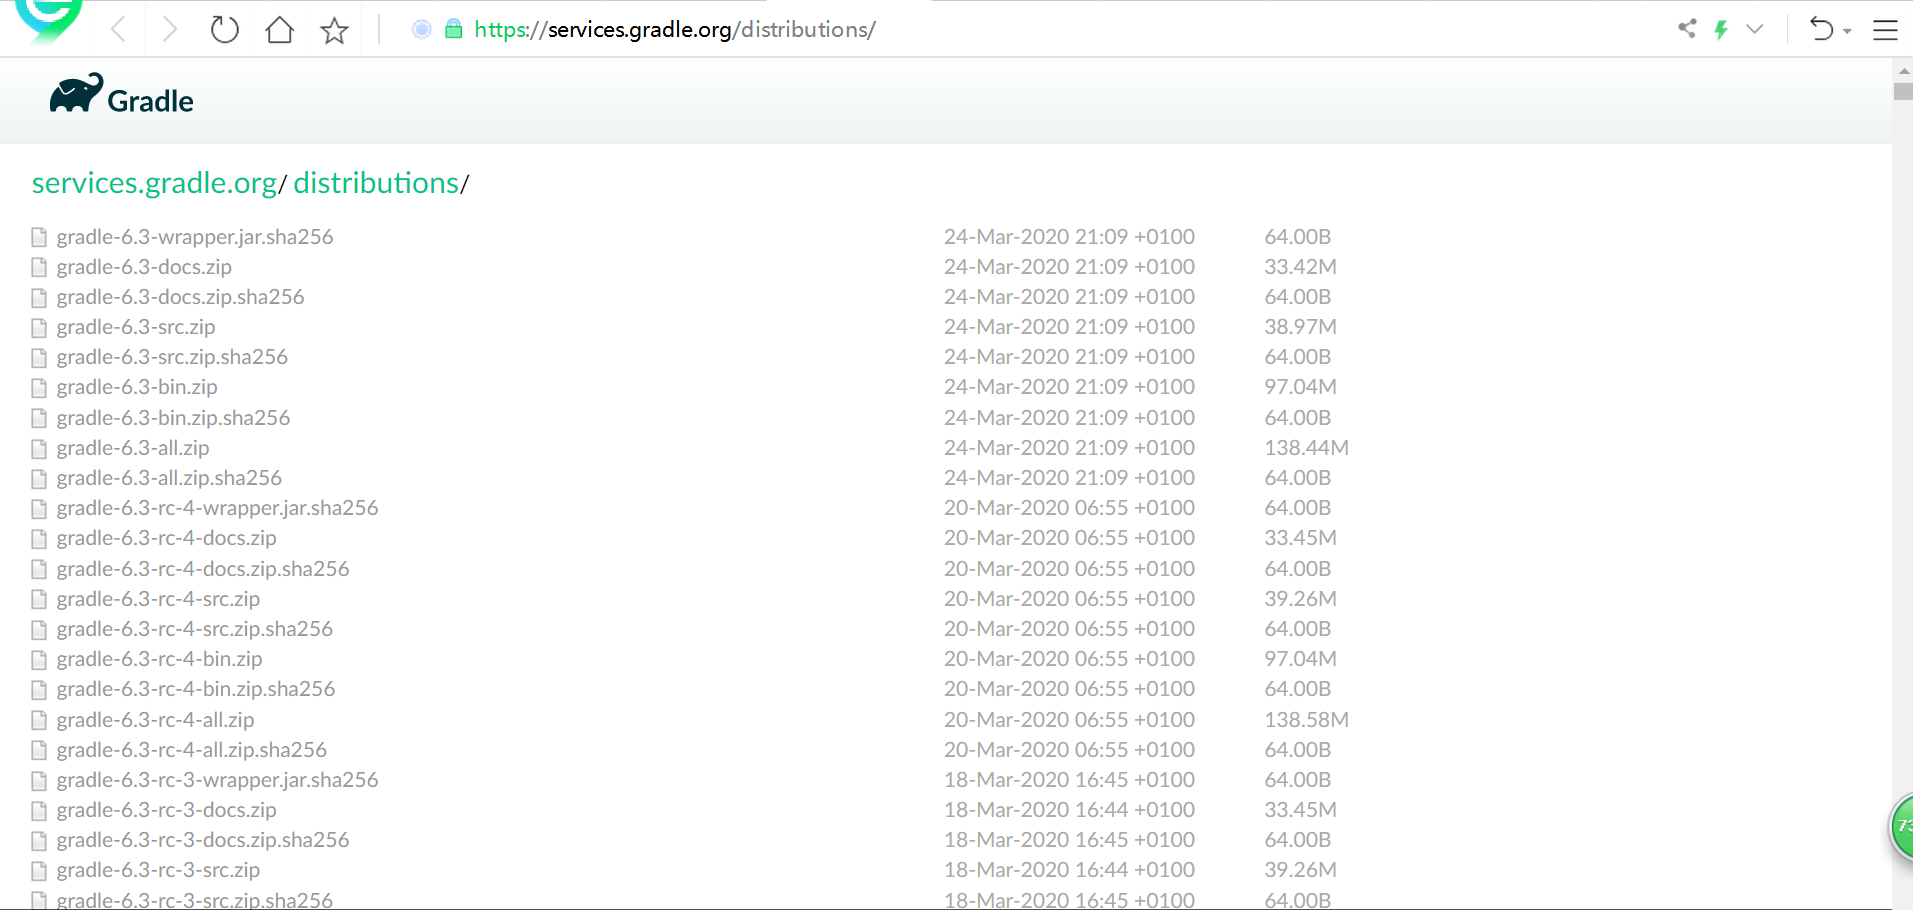Click file icon beside gradle-6.3-rc-4-docs.zip

point(39,539)
